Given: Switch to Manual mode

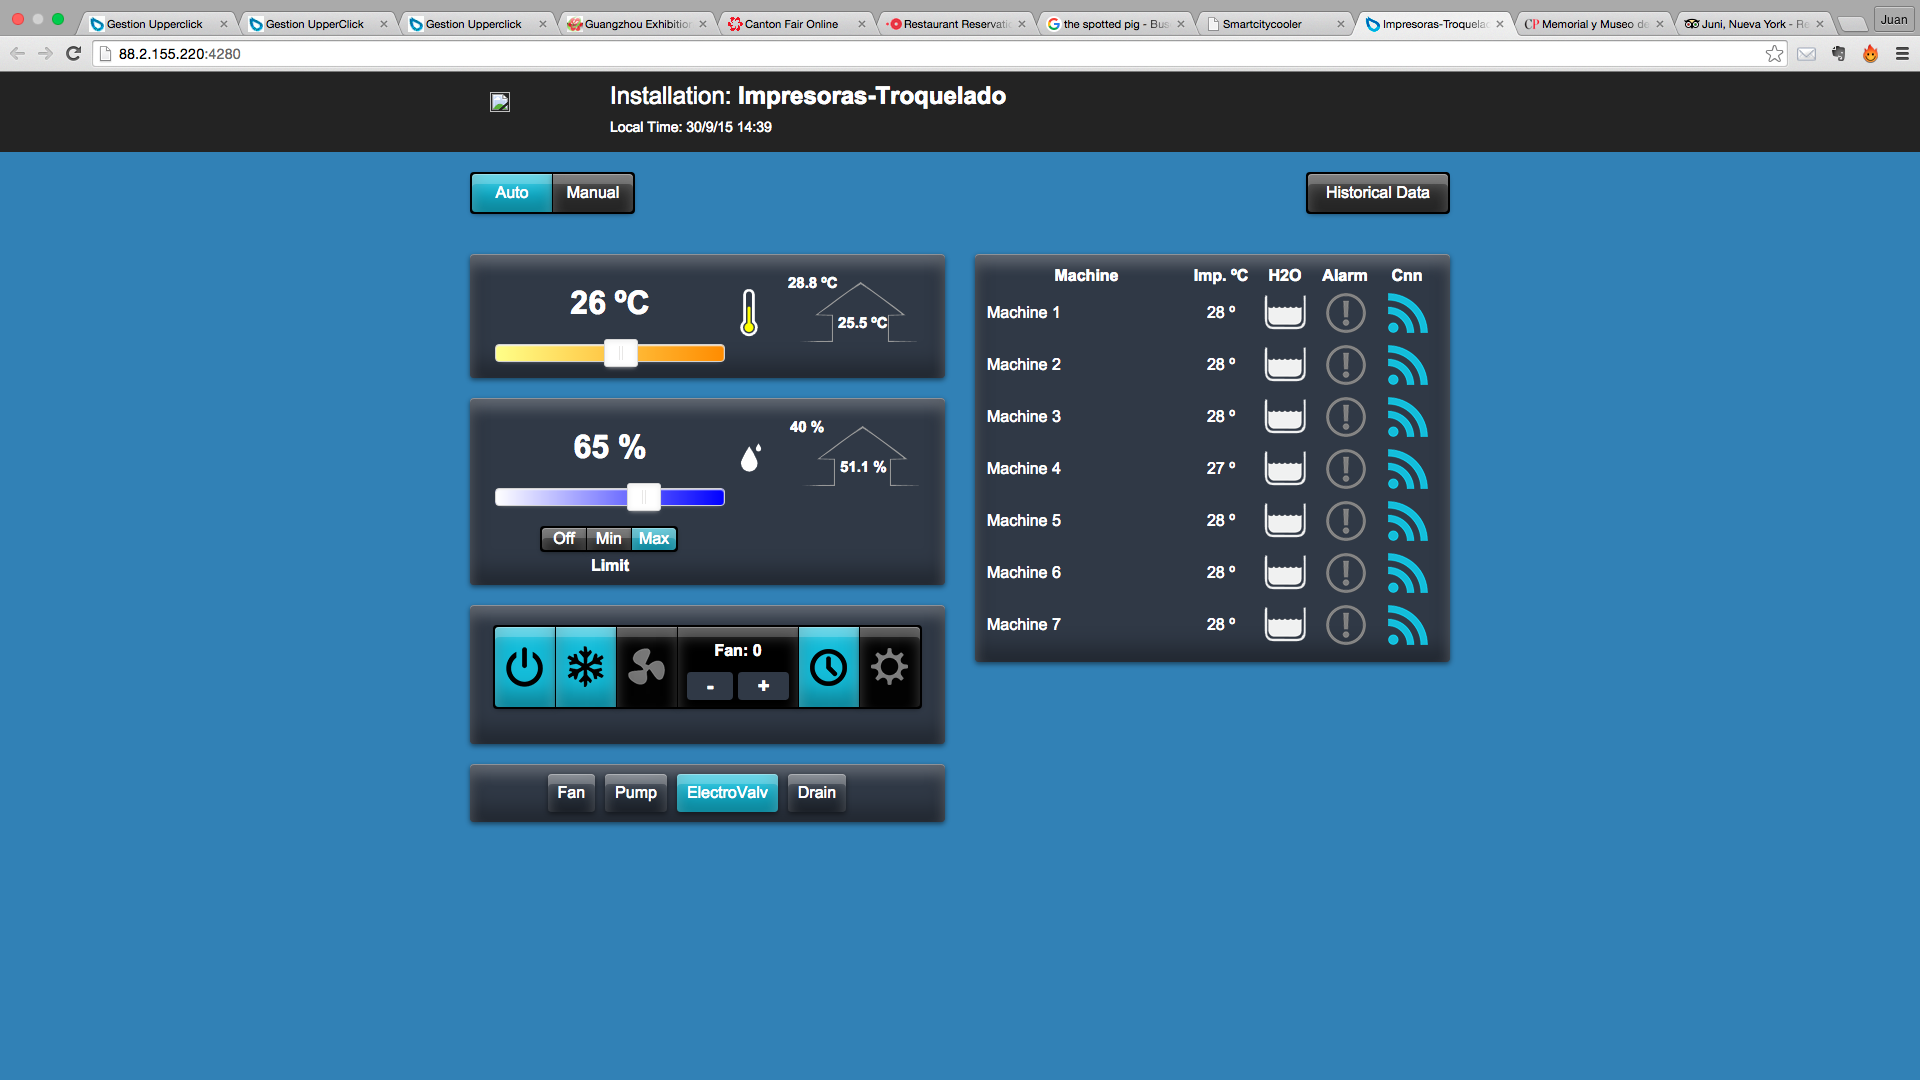Looking at the screenshot, I should tap(592, 193).
